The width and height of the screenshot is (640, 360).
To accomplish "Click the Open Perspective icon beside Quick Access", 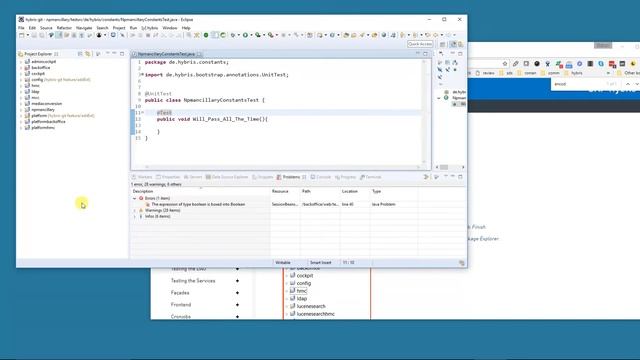I will [442, 44].
